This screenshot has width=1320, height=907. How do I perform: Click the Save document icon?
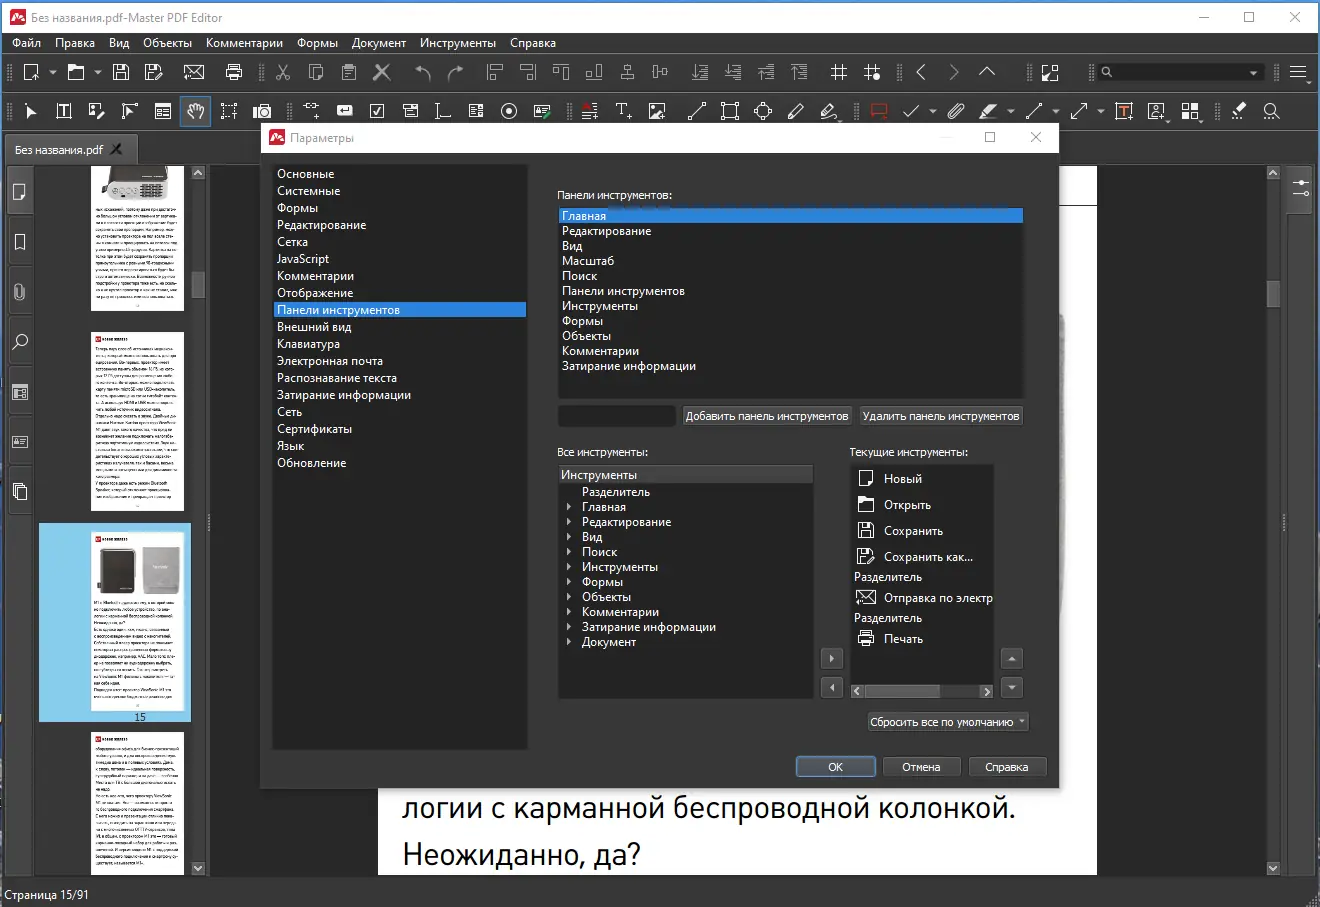119,71
